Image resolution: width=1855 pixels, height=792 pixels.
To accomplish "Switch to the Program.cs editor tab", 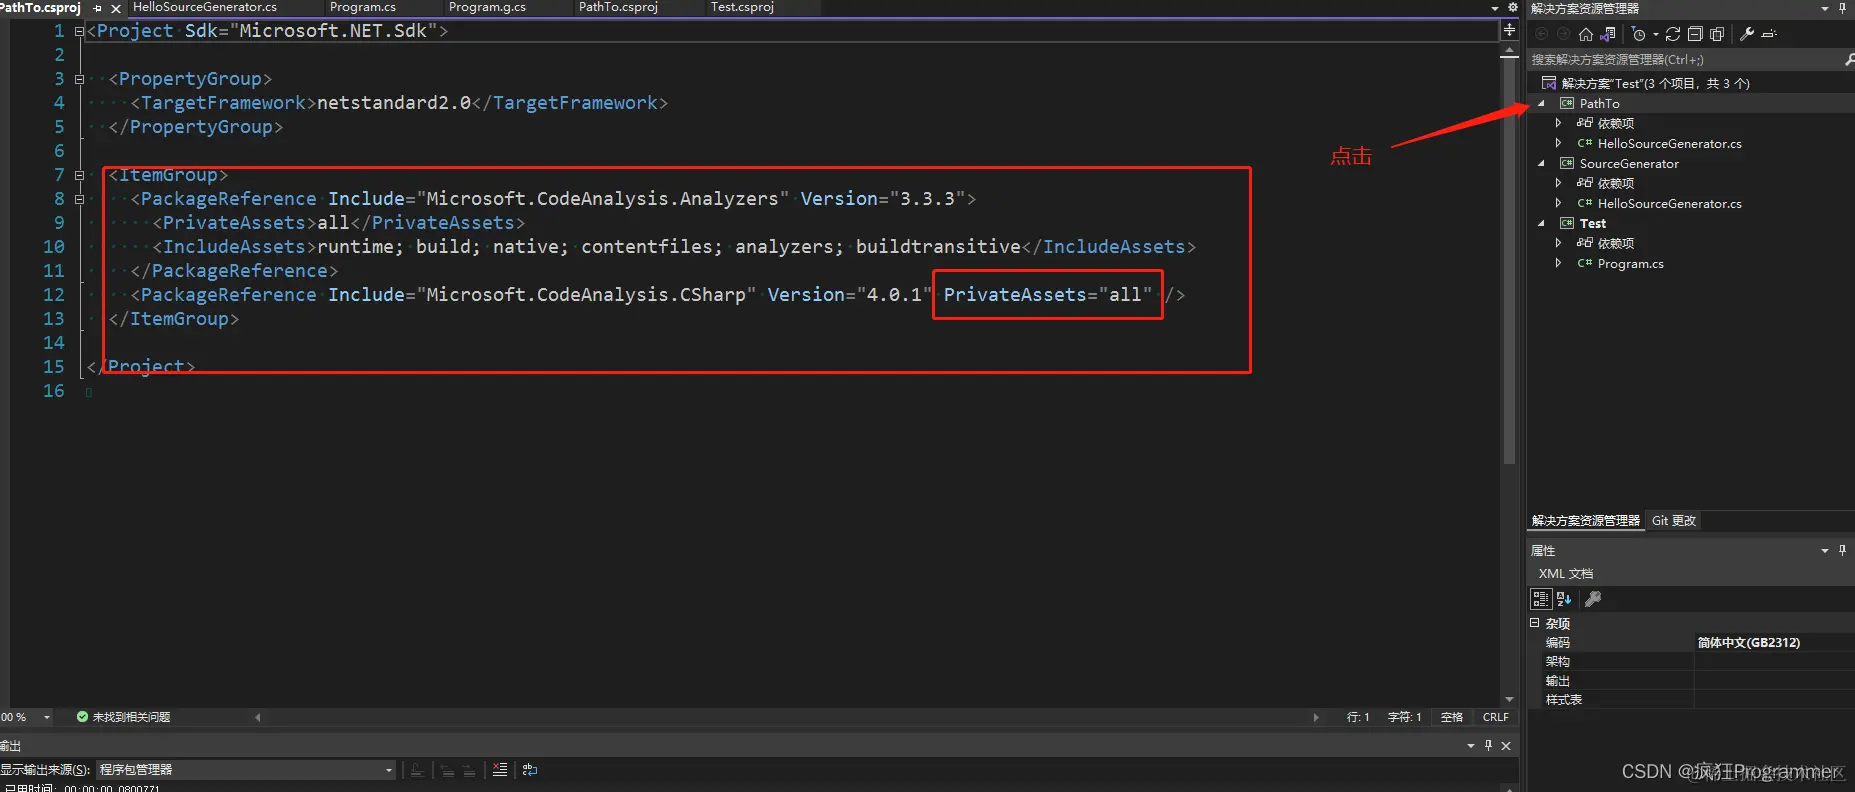I will tap(363, 7).
